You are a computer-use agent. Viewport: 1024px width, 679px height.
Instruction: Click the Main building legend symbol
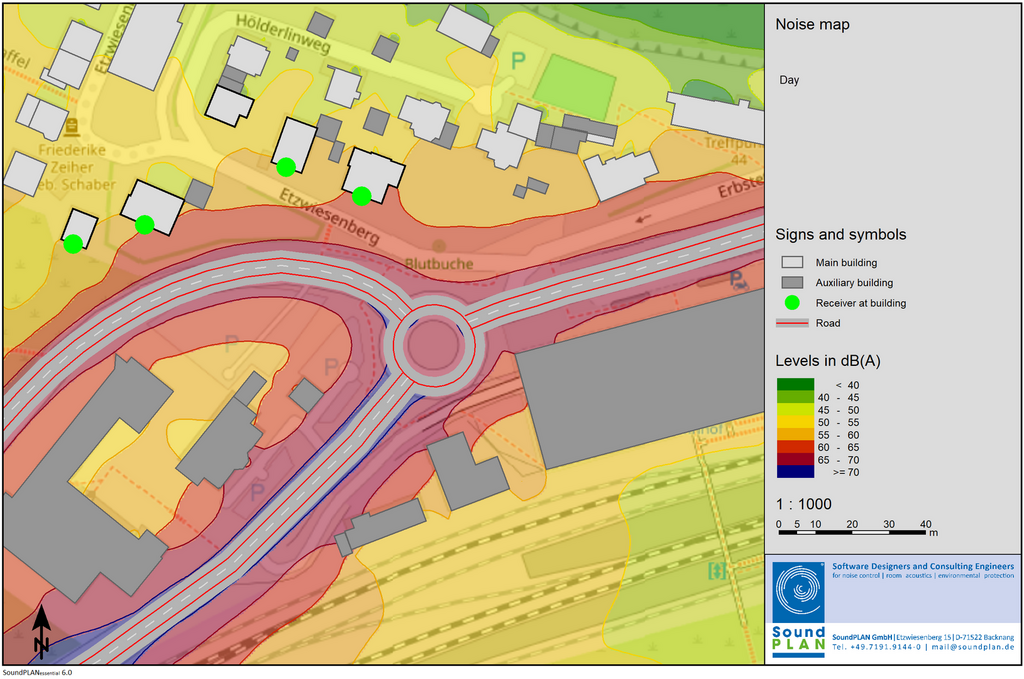(793, 263)
